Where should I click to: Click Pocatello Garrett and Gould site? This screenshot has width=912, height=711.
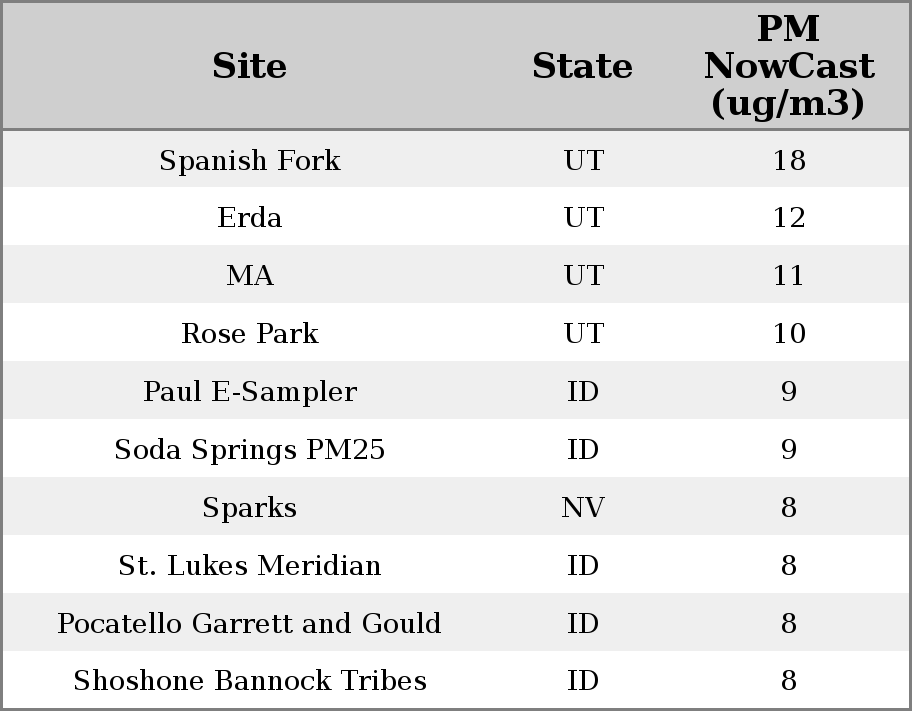[250, 623]
